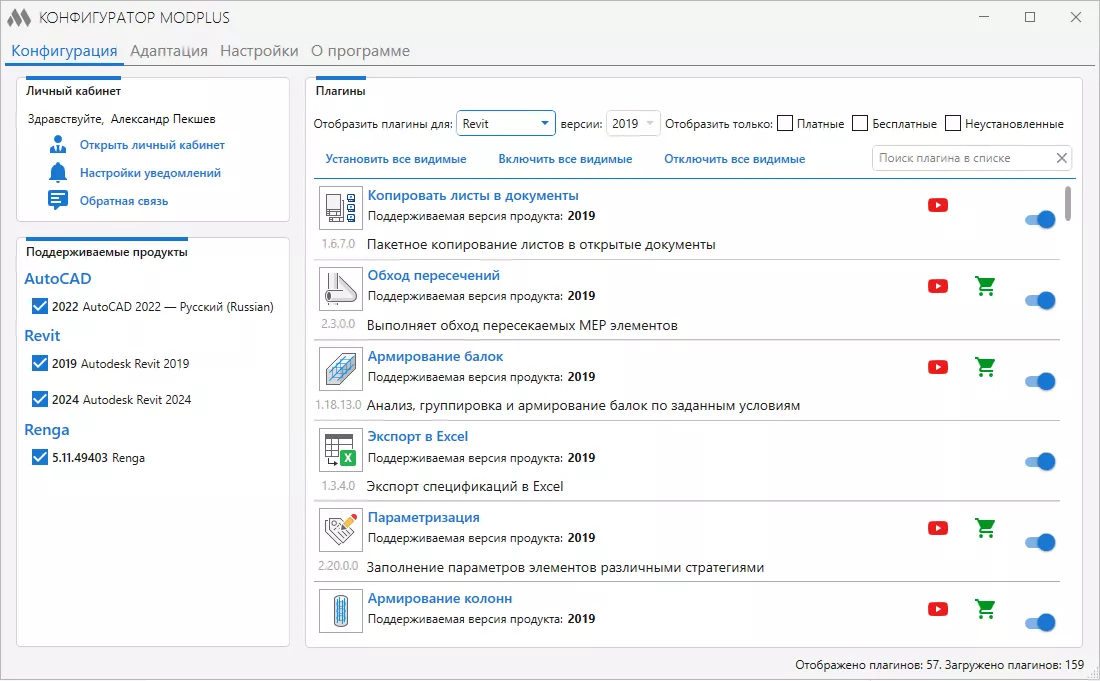This screenshot has height=681, width=1100.
Task: Click the notifications bell icon
Action: [58, 173]
